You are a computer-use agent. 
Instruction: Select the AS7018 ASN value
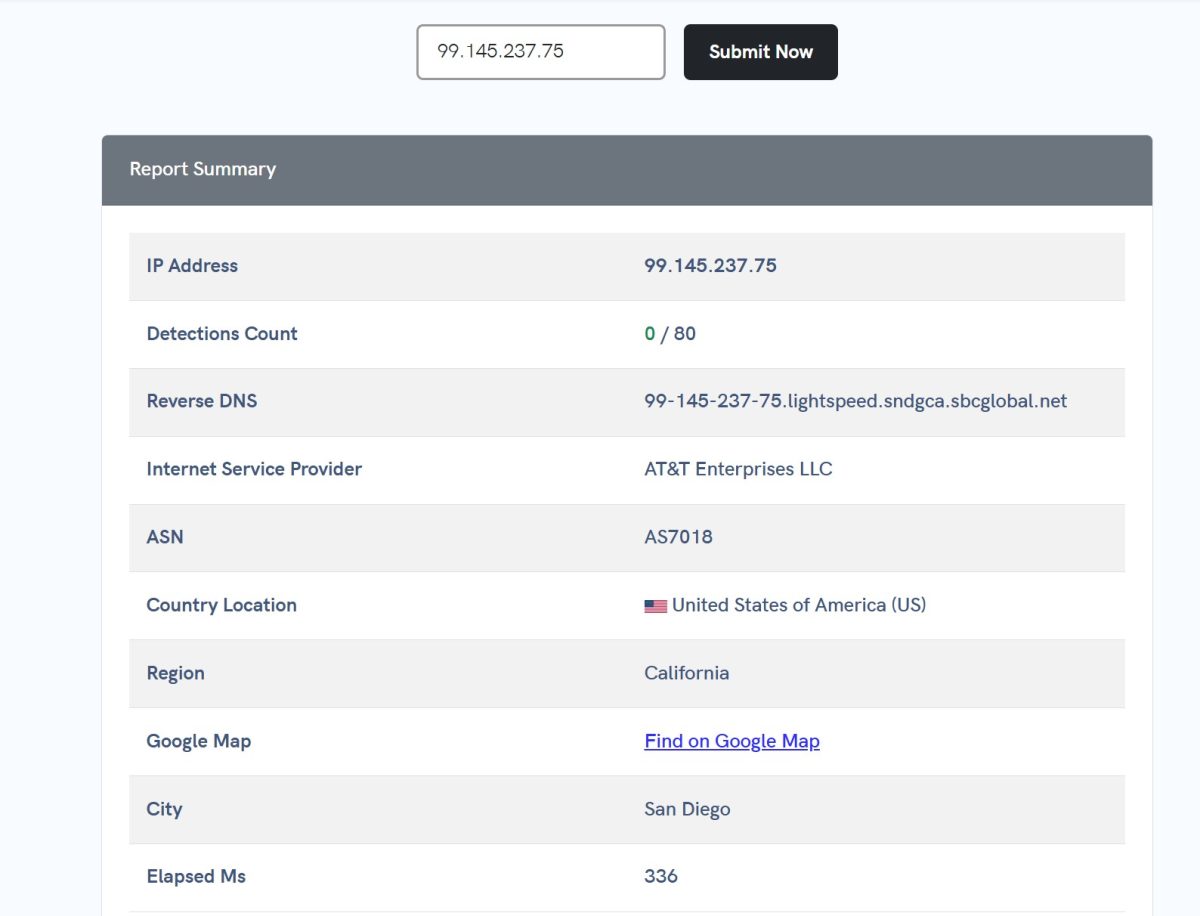[x=678, y=537]
